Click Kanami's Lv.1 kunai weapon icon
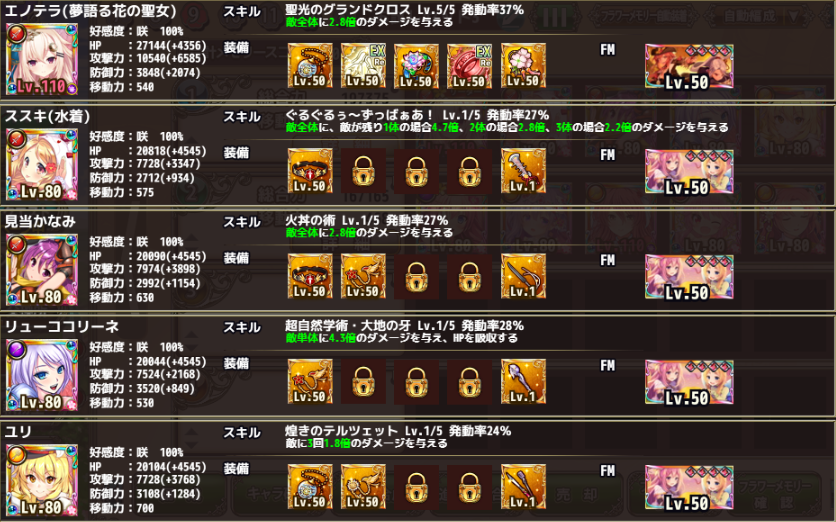The image size is (836, 522). coord(523,276)
